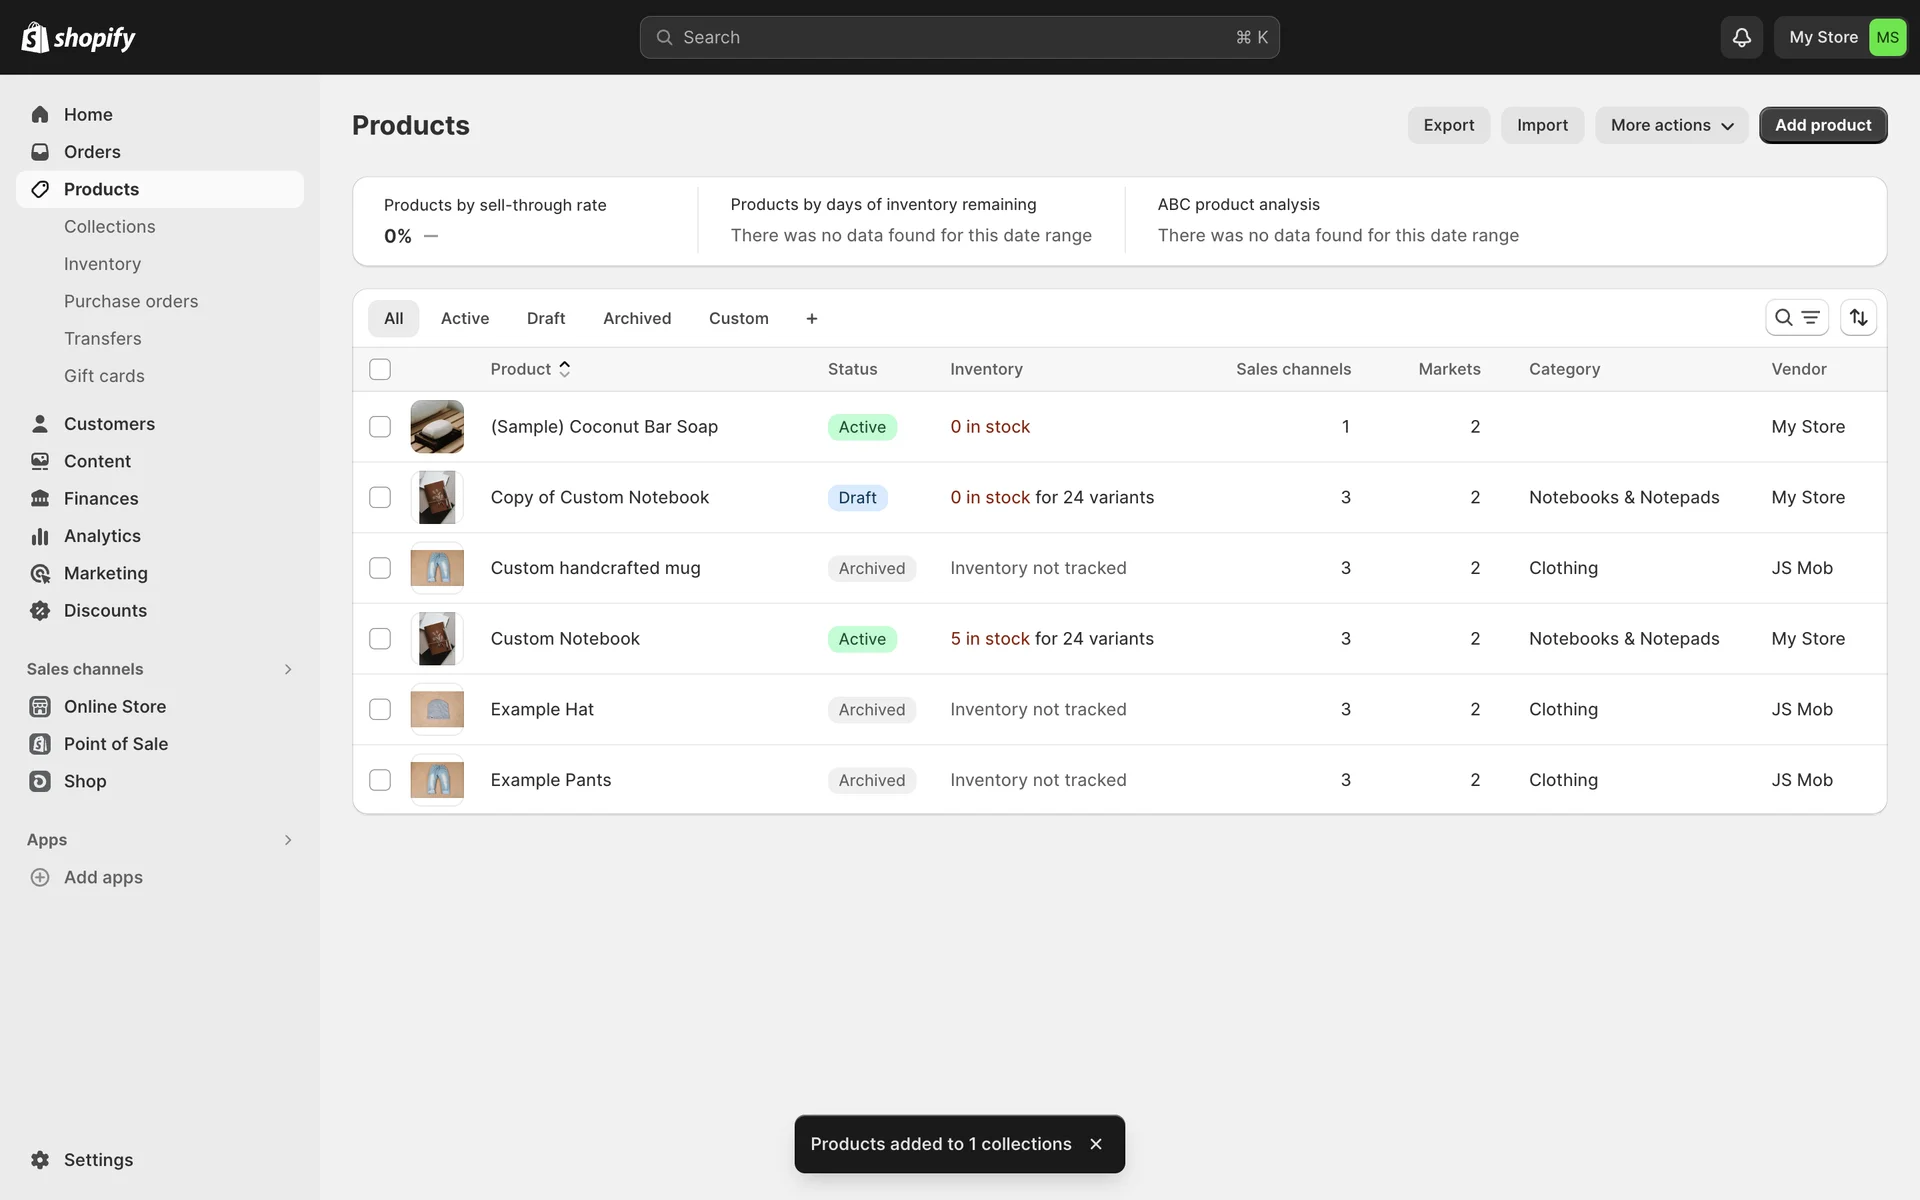This screenshot has height=1200, width=1920.
Task: Click the notifications bell icon
Action: 1741,37
